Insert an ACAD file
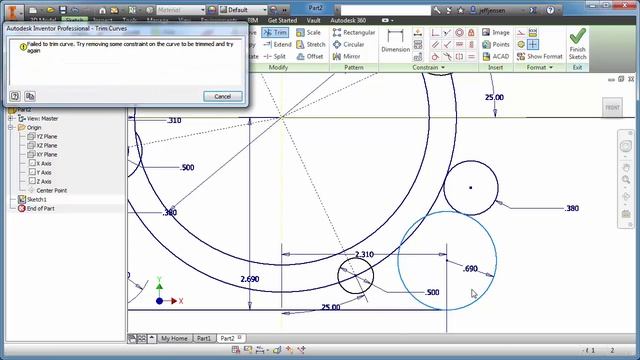The width and height of the screenshot is (640, 360). pyautogui.click(x=496, y=56)
